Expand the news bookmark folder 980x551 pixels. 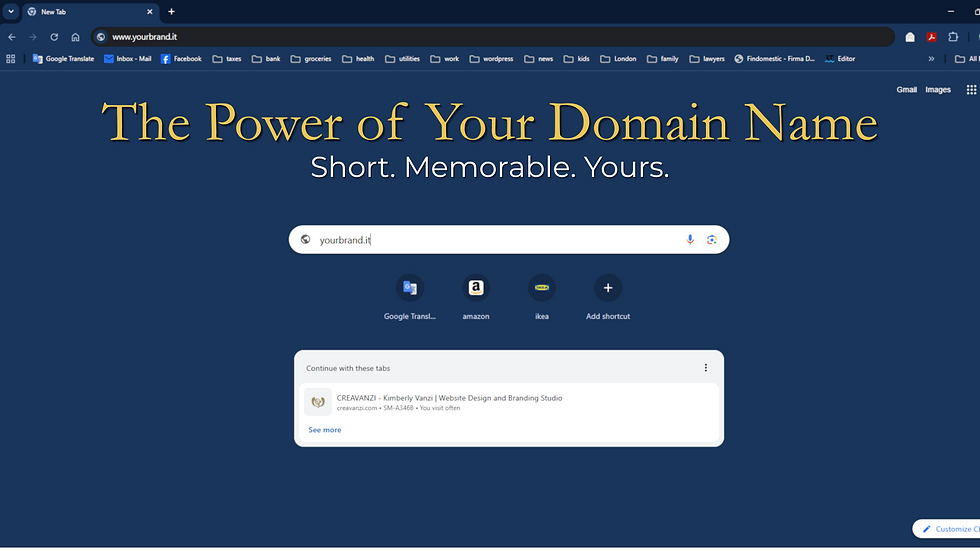pyautogui.click(x=539, y=59)
